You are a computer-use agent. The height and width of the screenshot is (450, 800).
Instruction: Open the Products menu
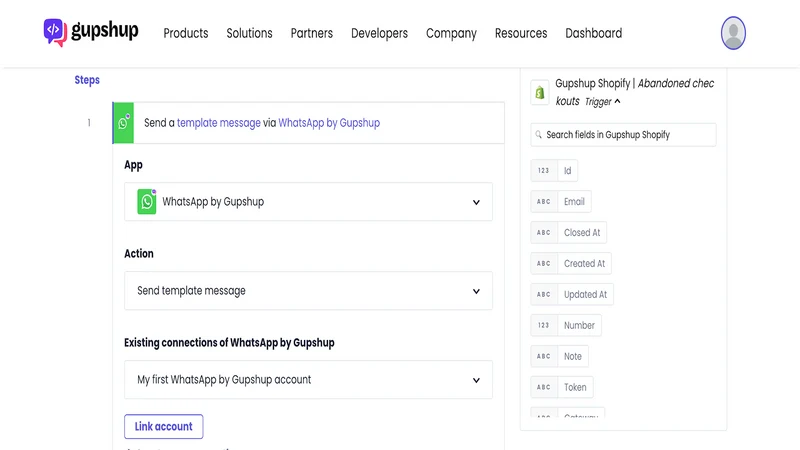(186, 33)
